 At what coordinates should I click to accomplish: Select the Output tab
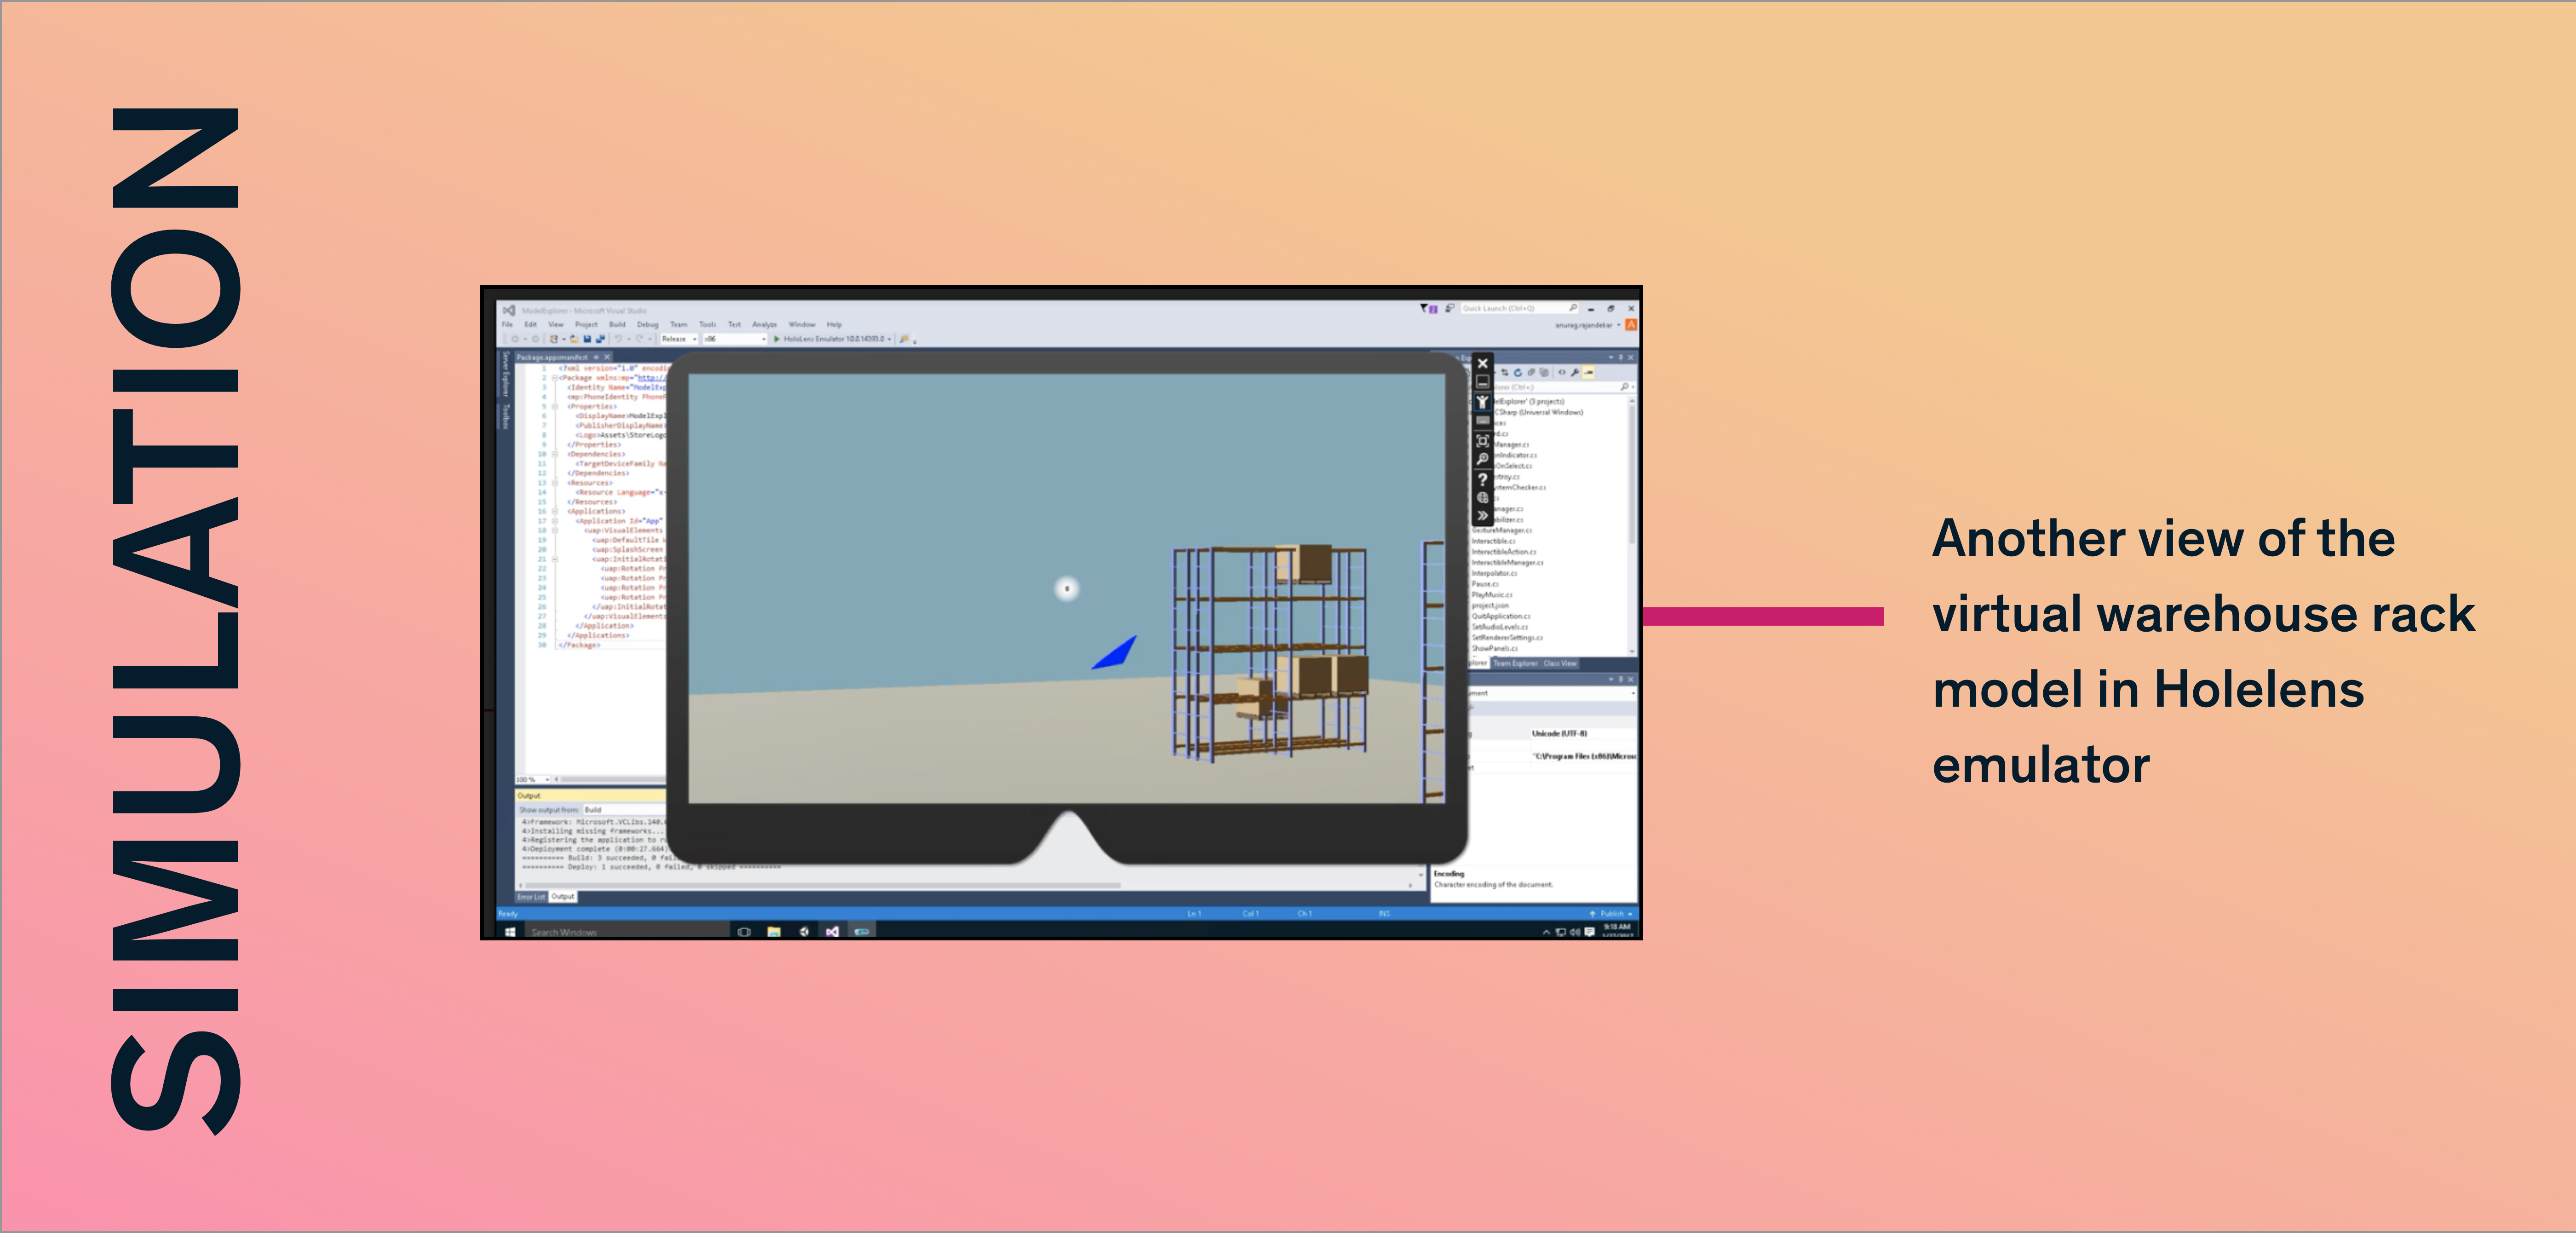point(563,897)
